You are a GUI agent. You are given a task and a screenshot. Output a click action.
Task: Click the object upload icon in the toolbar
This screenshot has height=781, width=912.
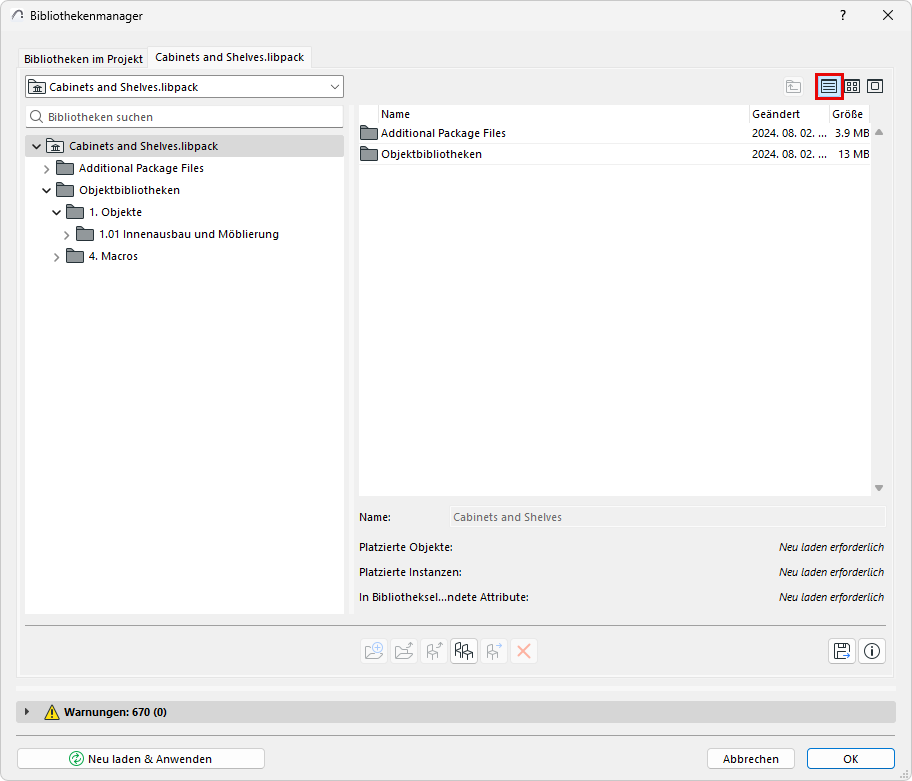434,651
